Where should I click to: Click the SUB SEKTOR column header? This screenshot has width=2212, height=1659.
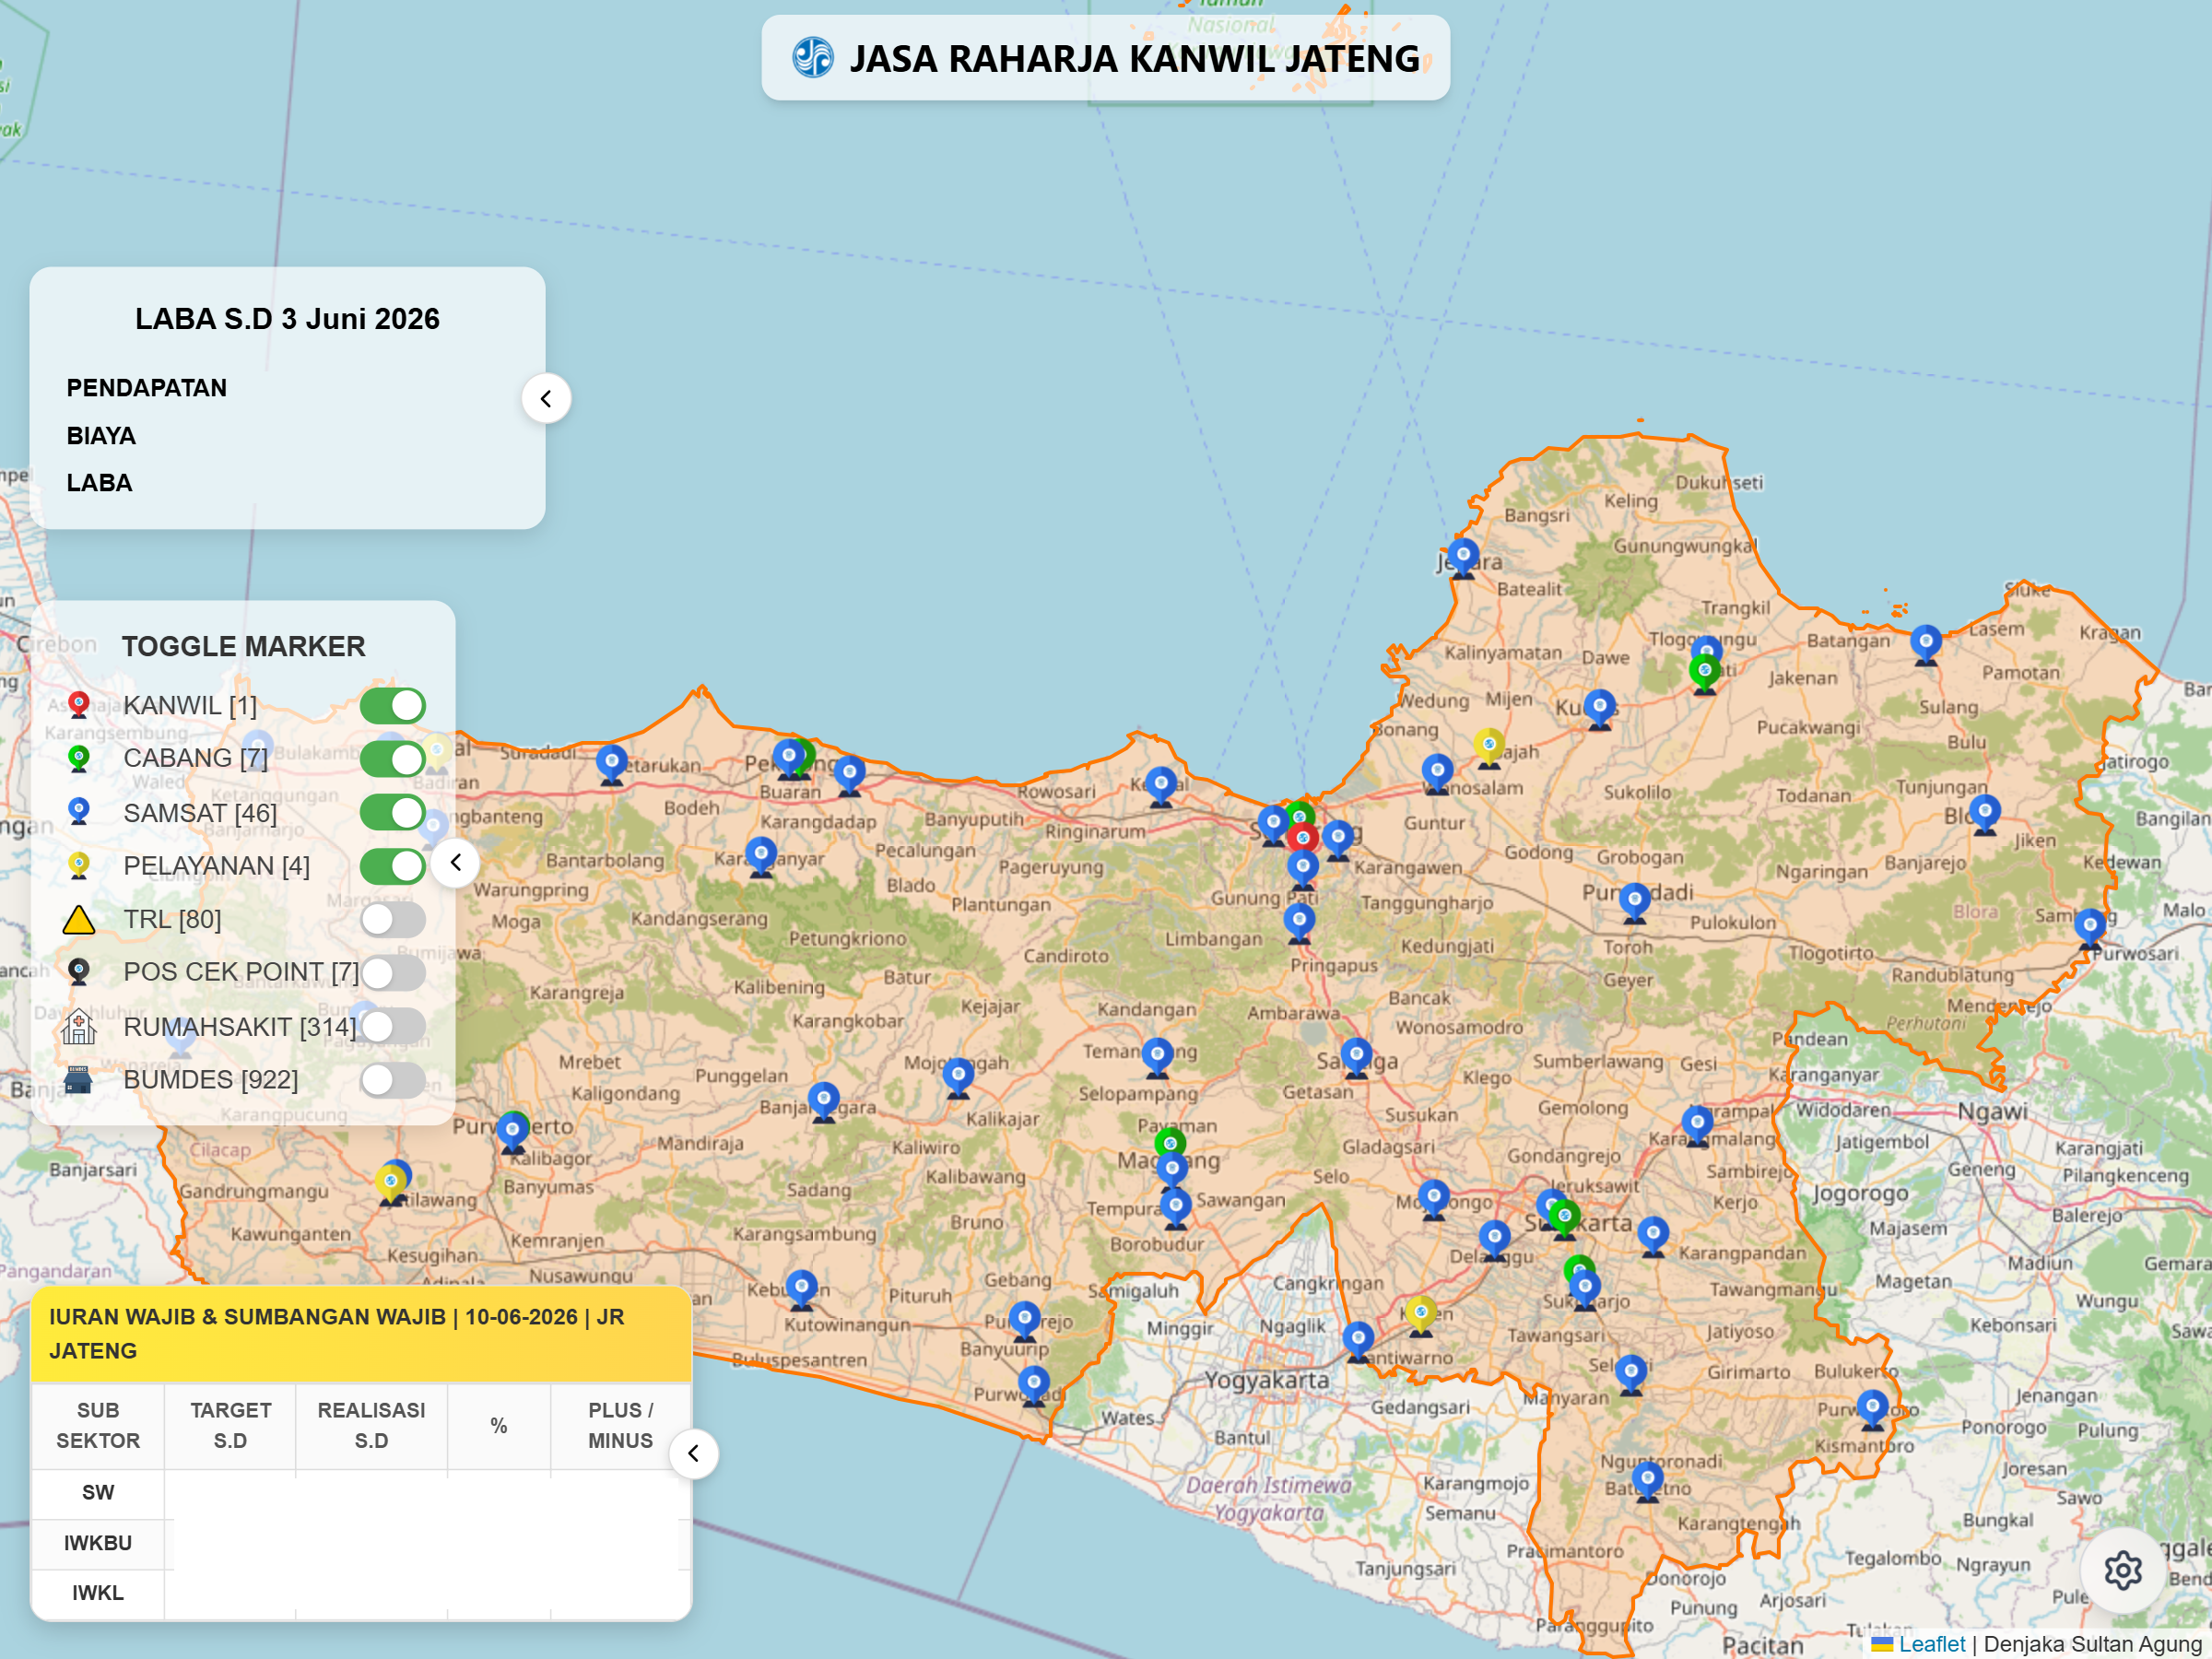click(98, 1425)
